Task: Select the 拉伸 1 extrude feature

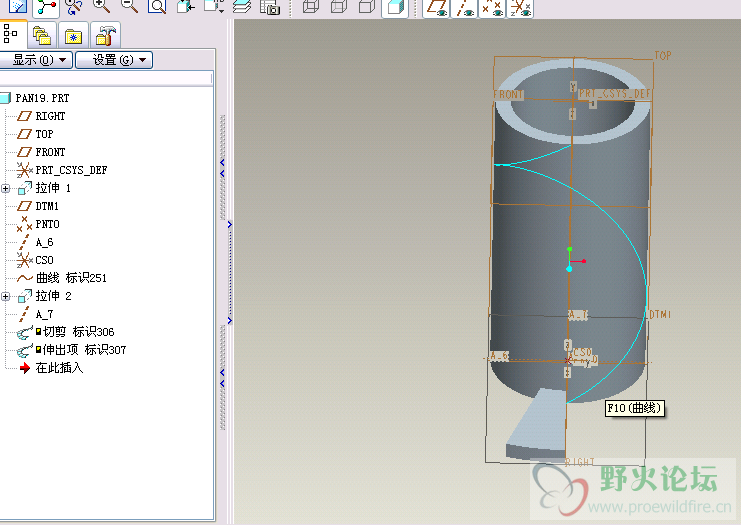Action: click(53, 188)
